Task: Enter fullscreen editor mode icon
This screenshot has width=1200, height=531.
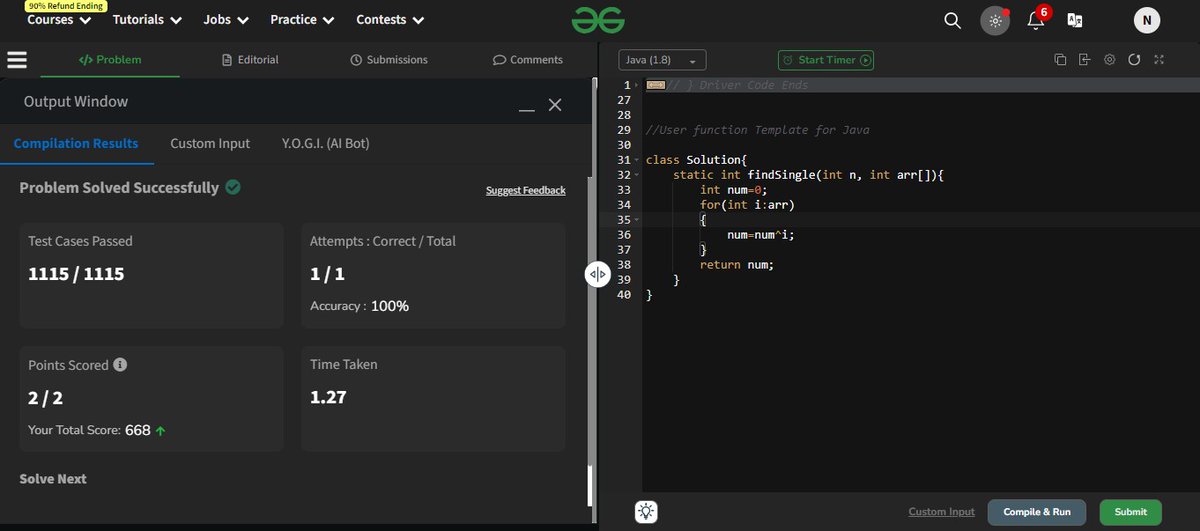Action: 1159,60
